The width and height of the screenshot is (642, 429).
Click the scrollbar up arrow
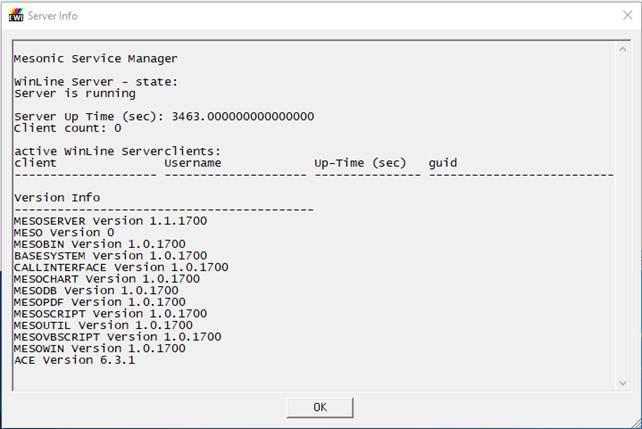[621, 48]
